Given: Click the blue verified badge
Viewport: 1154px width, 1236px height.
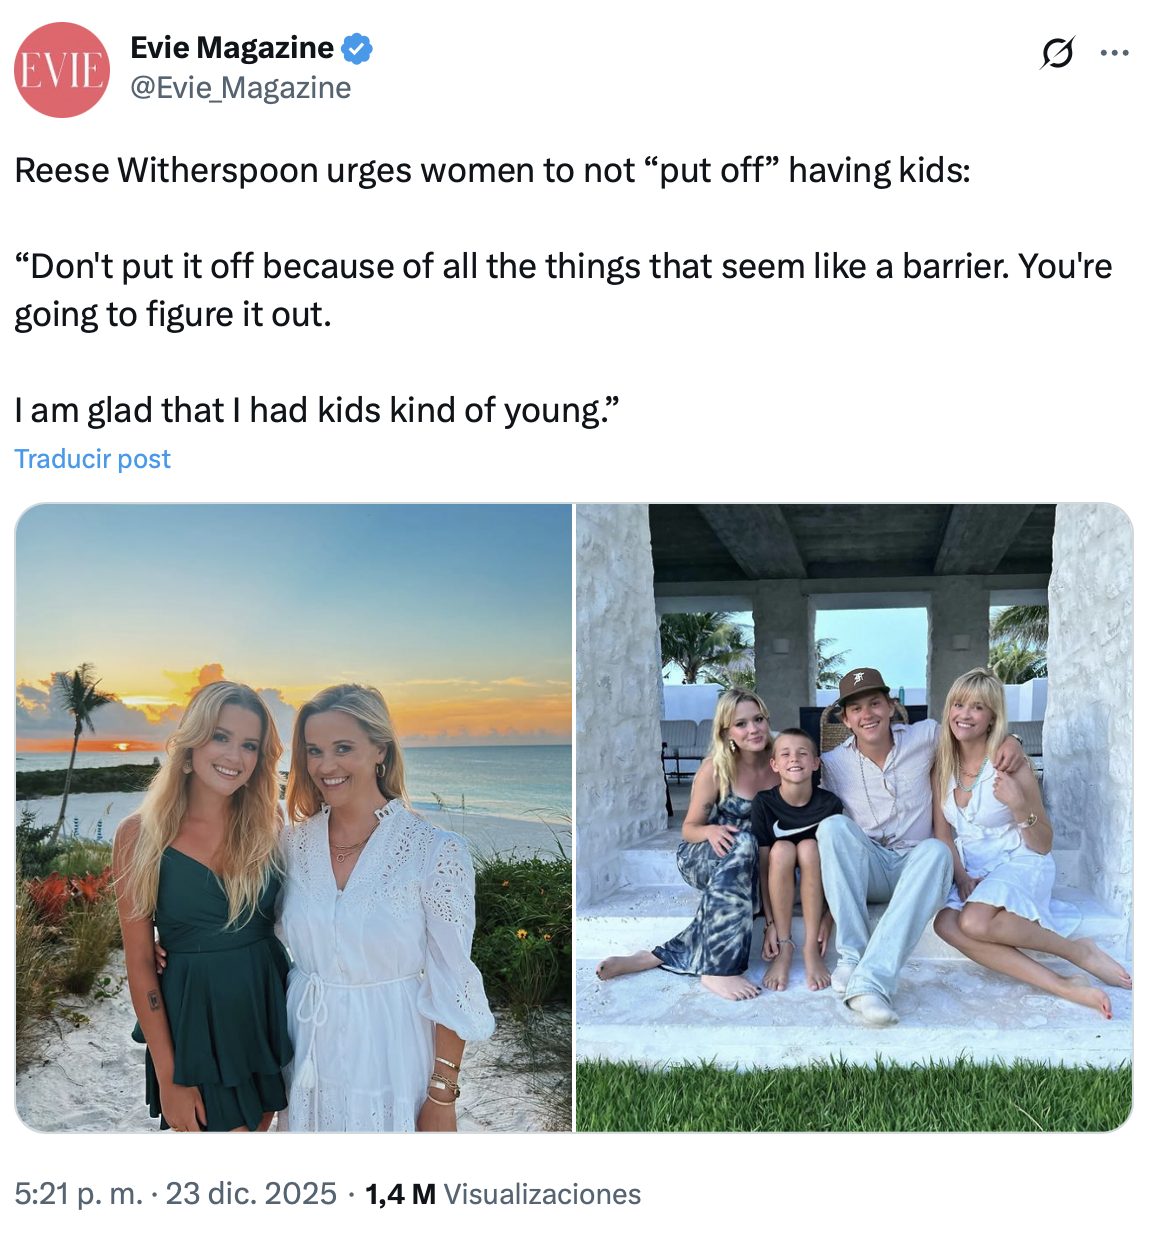Looking at the screenshot, I should pyautogui.click(x=357, y=48).
